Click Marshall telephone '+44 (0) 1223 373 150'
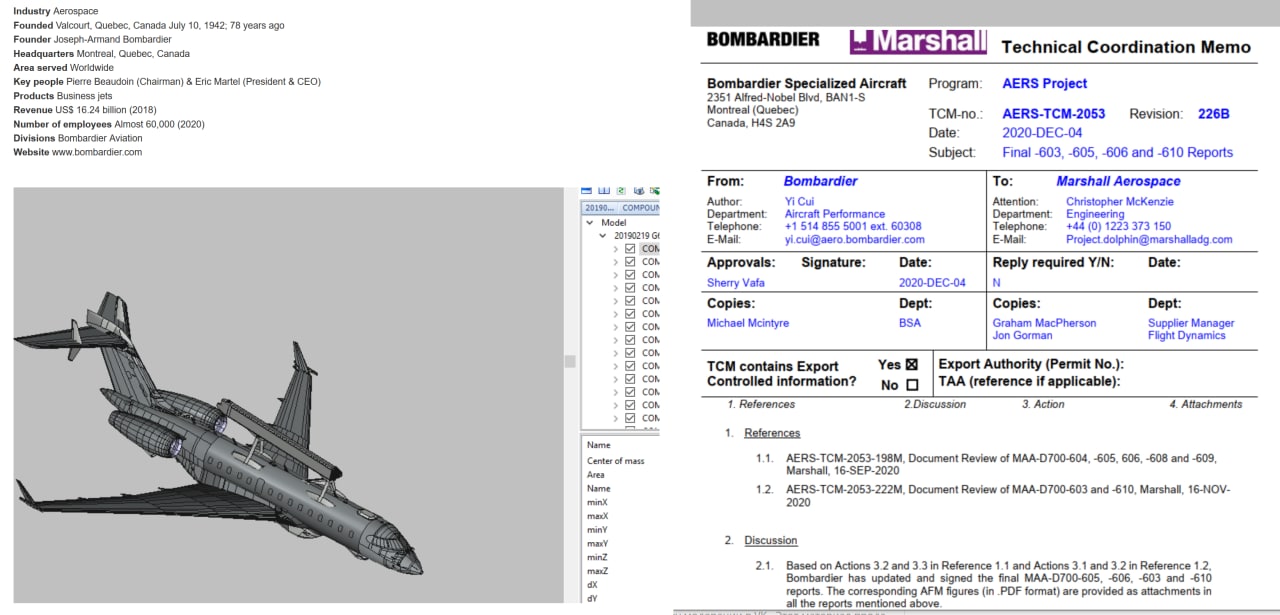1280x615 pixels. pyautogui.click(x=1118, y=227)
